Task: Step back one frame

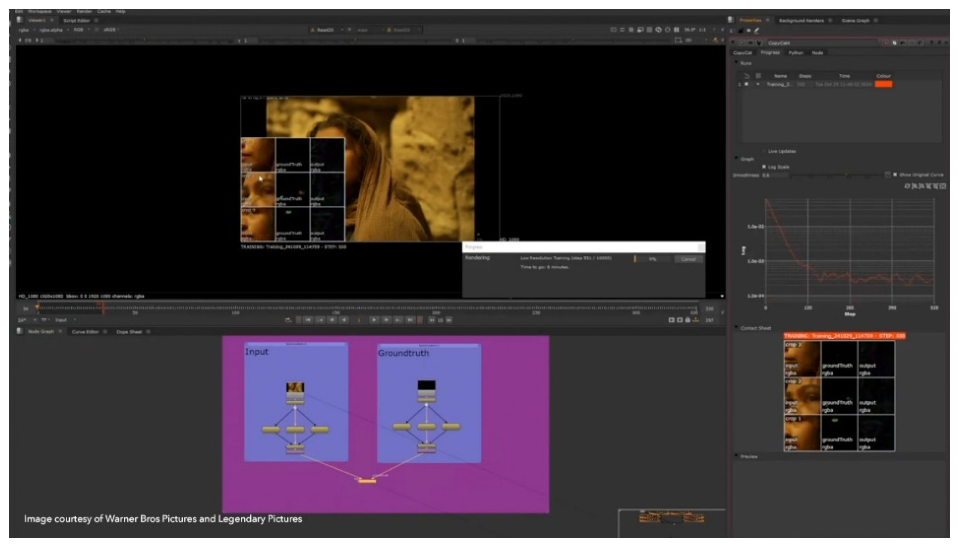Action: [x=332, y=319]
